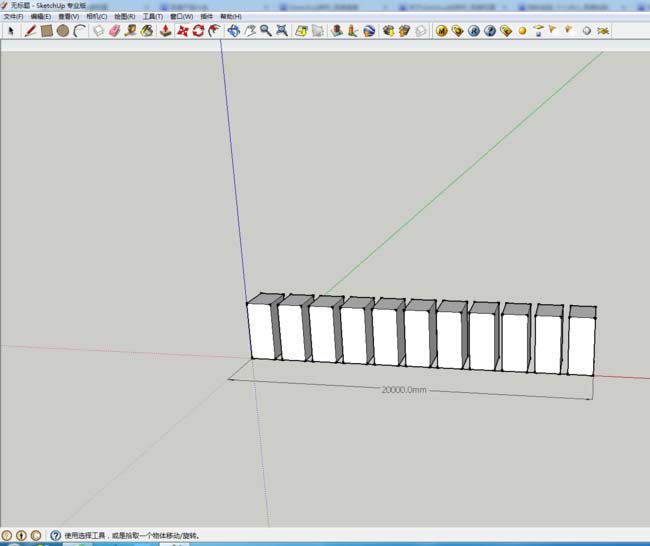The image size is (650, 546).
Task: Choose the Rectangle drawing tool
Action: 46,31
